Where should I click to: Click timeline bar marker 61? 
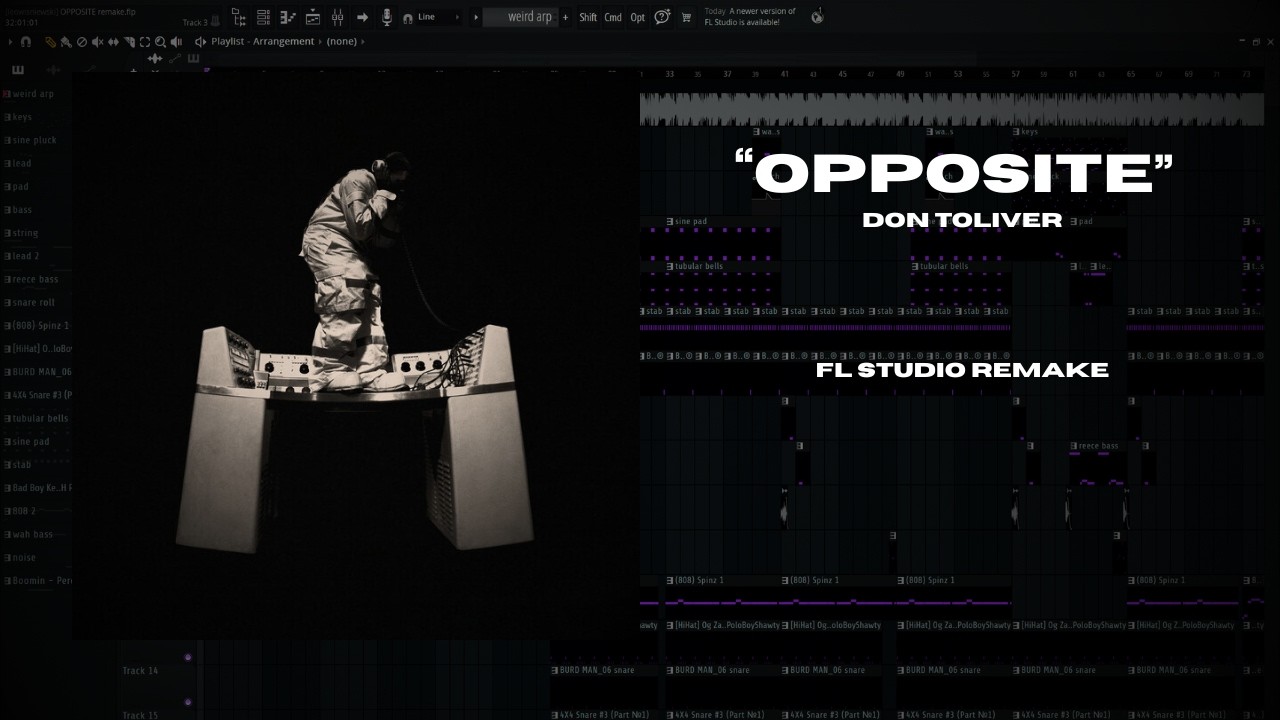pyautogui.click(x=1073, y=74)
